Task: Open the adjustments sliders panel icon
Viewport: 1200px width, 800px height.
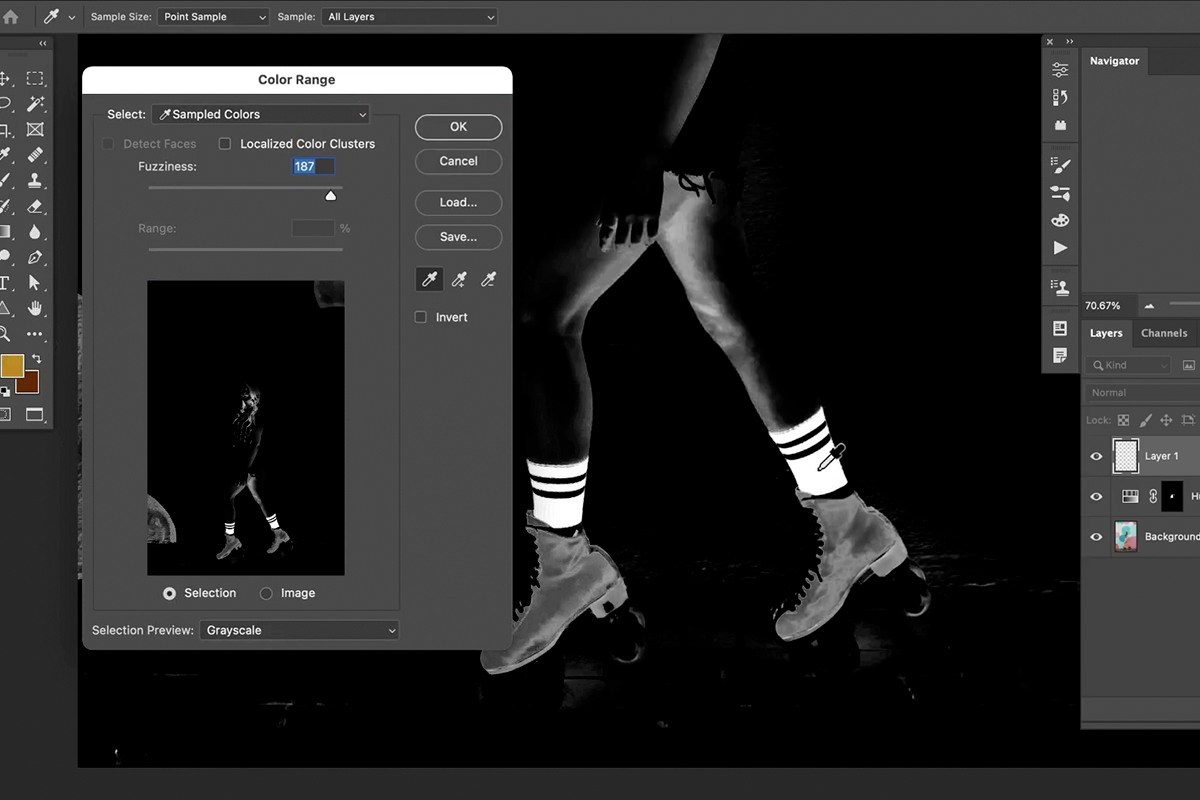Action: tap(1061, 69)
